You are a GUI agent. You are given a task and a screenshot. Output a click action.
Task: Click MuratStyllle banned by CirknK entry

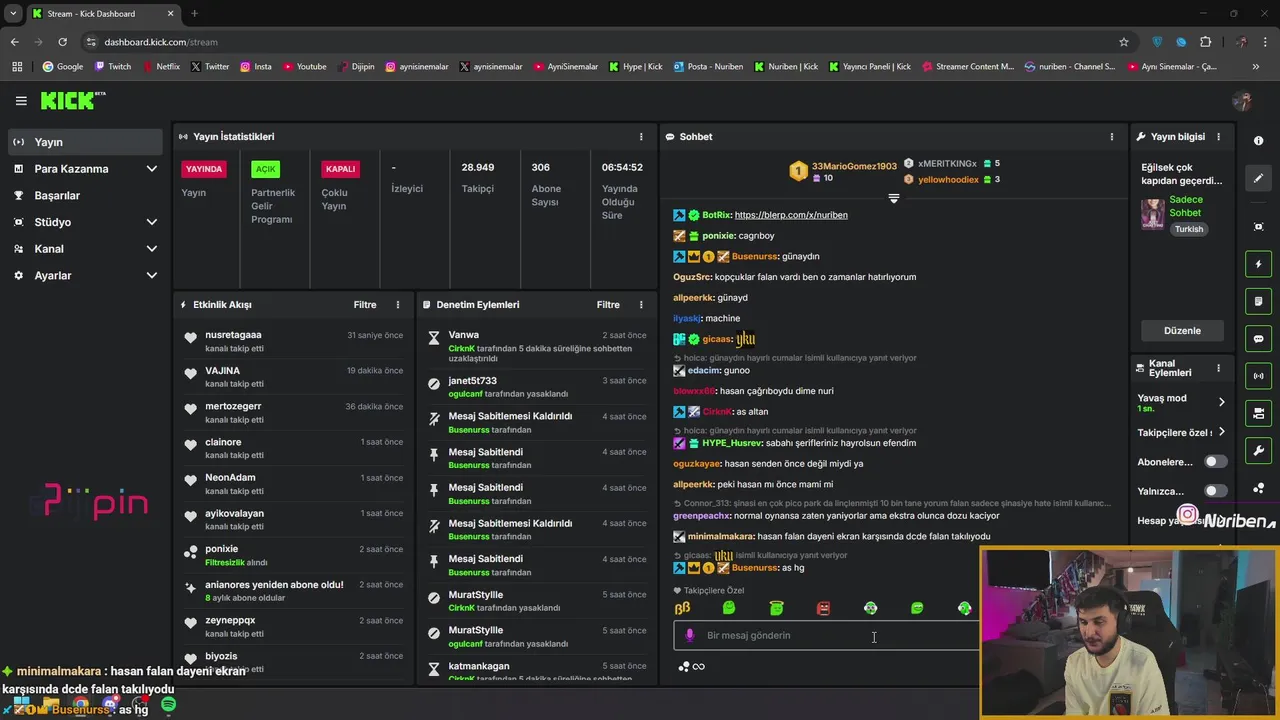(x=538, y=601)
